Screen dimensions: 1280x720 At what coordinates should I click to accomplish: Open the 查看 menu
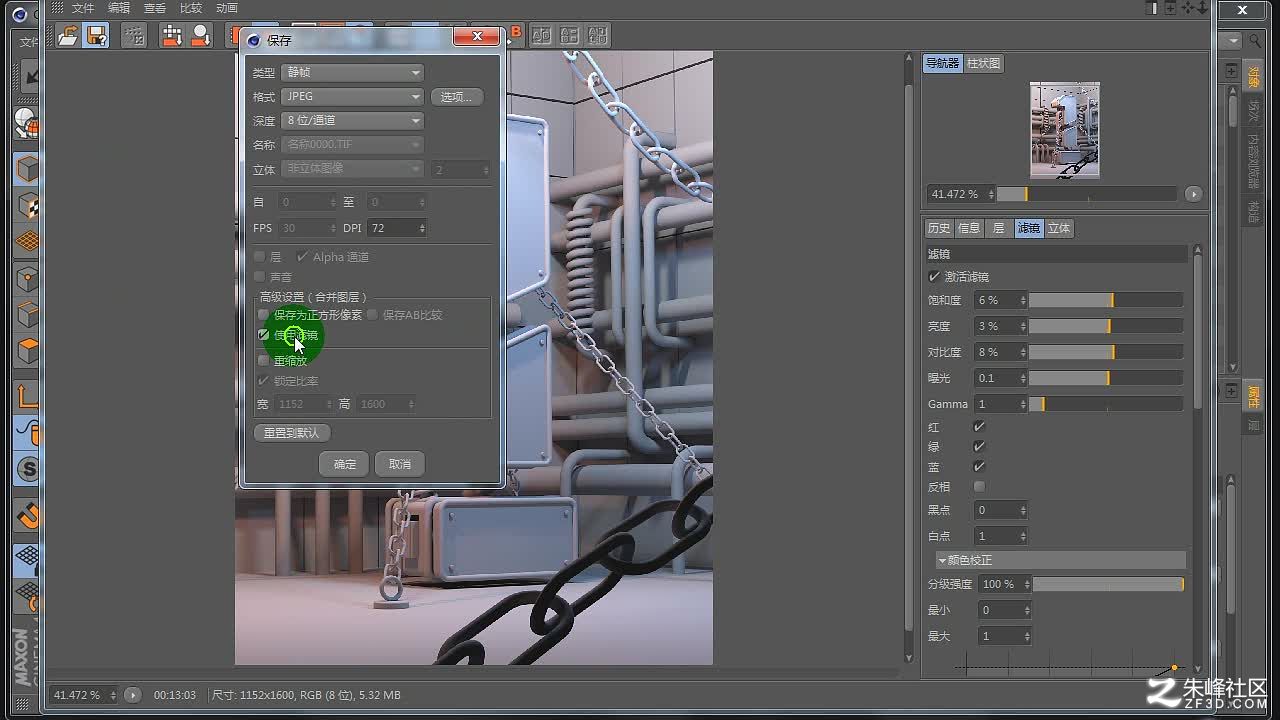pos(155,8)
